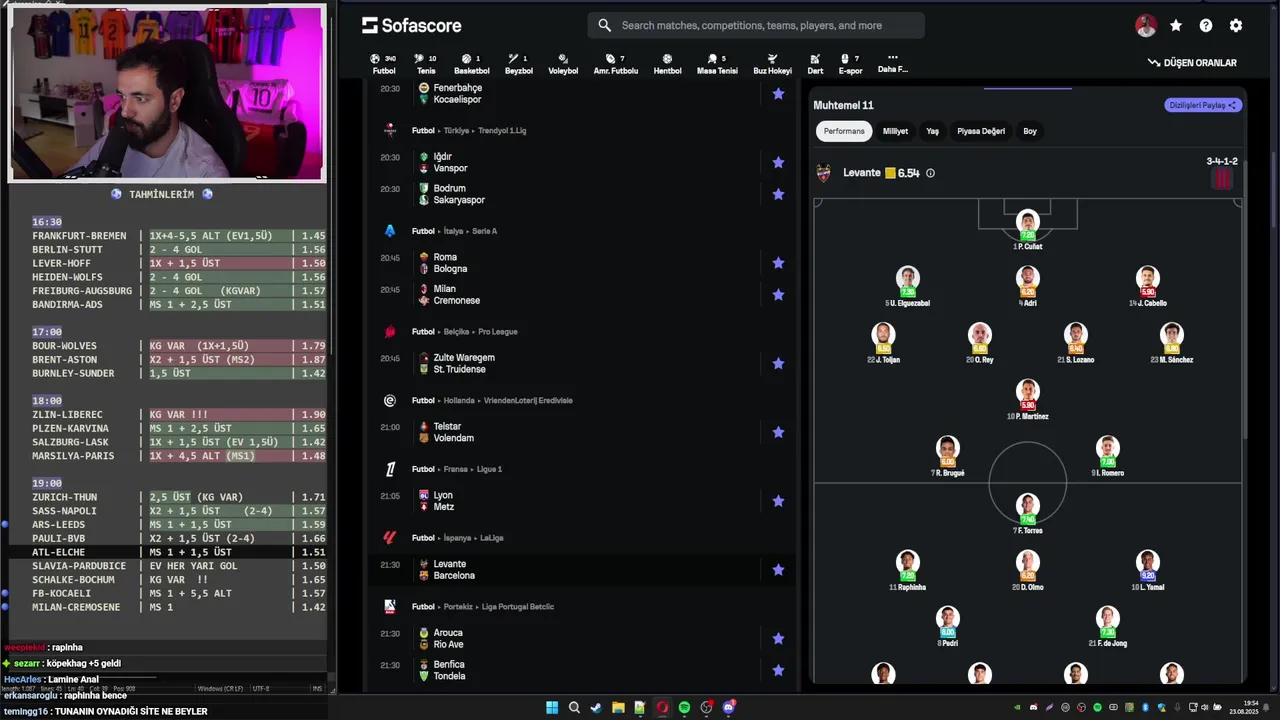The width and height of the screenshot is (1280, 720).
Task: Open the Buz Hokeyi sport category
Action: (772, 64)
